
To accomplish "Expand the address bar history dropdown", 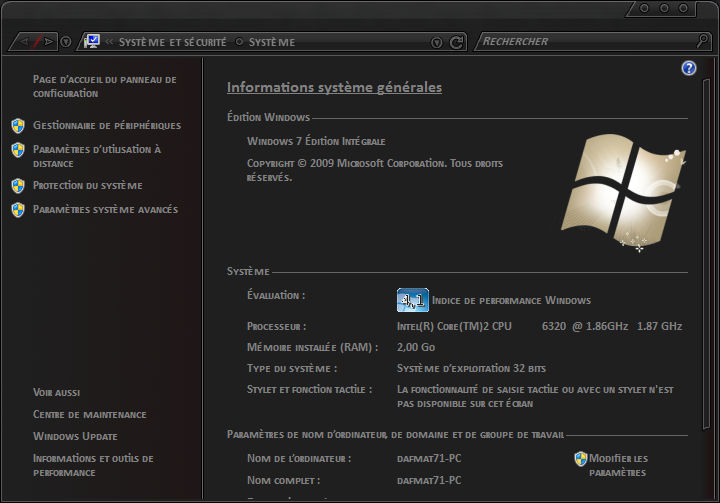I will [x=437, y=43].
